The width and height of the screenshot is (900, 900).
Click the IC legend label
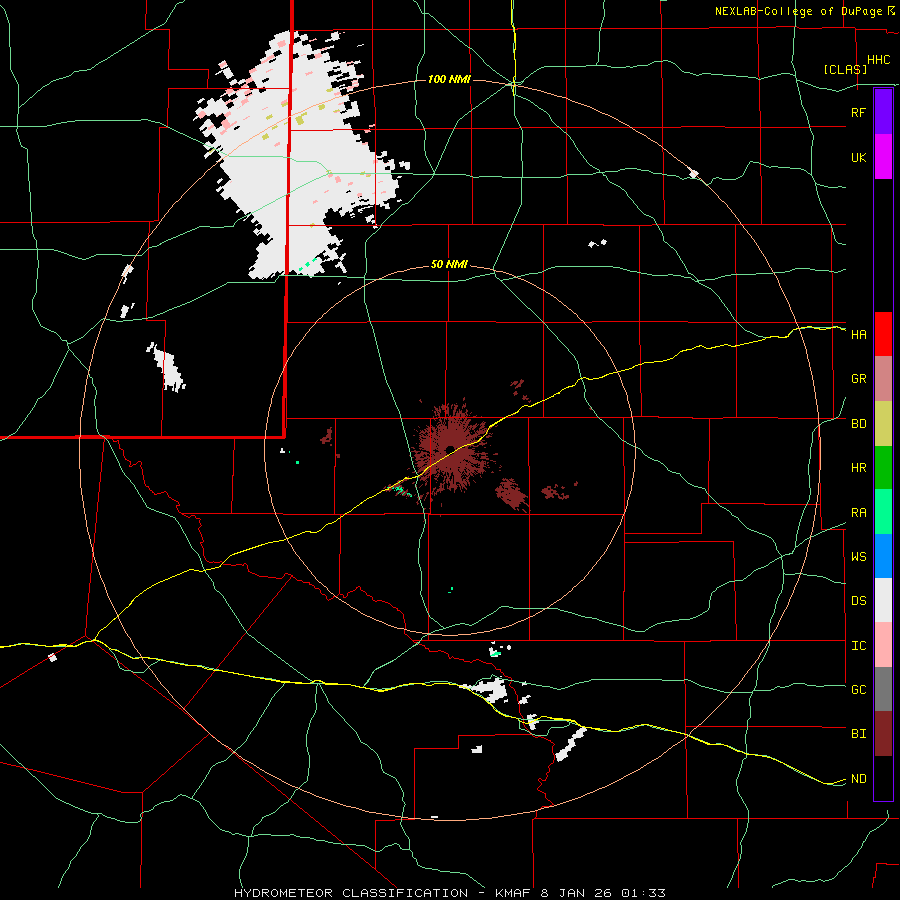tap(859, 646)
